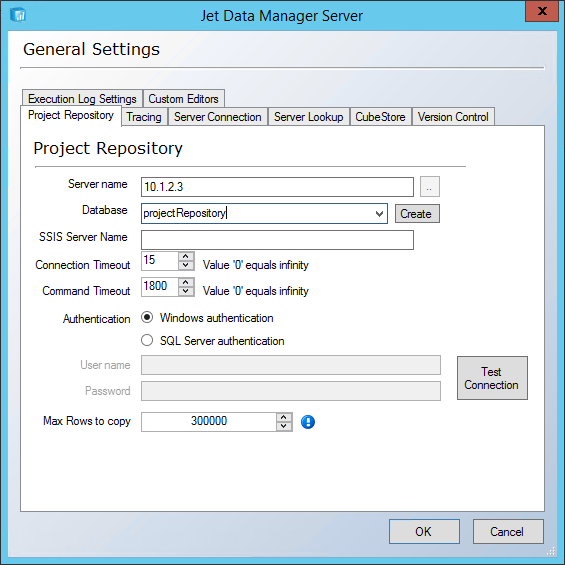
Task: Select SQL Server authentication option
Action: coord(147,340)
